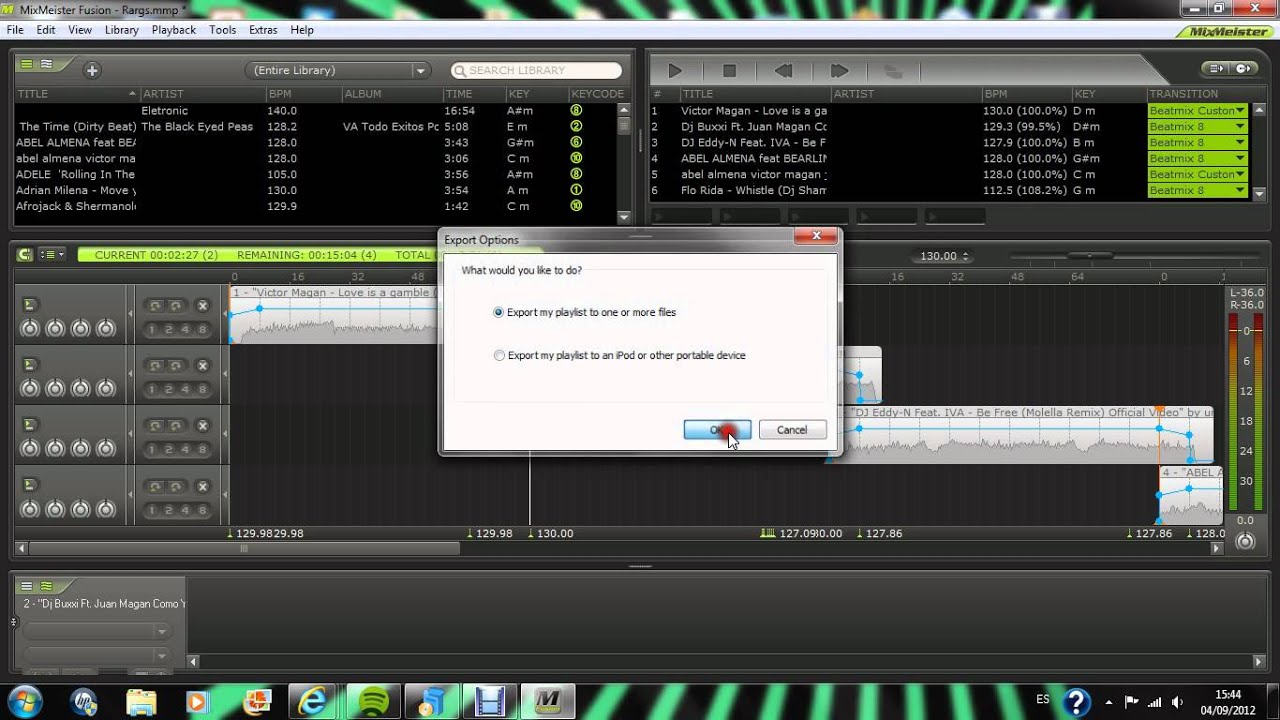Open the Edit menu
This screenshot has width=1280, height=720.
[x=46, y=30]
